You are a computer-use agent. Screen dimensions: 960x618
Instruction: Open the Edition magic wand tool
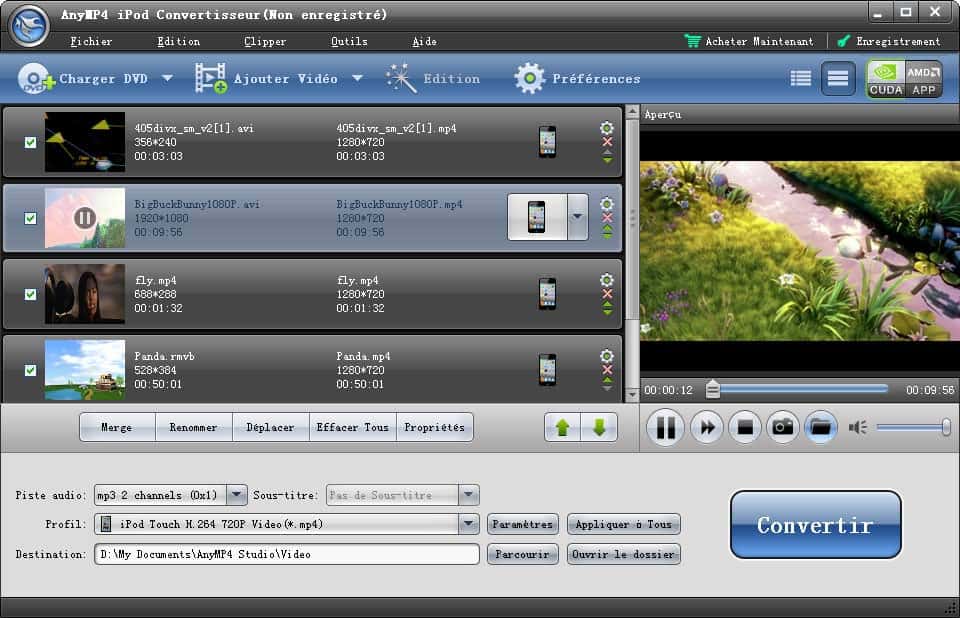pyautogui.click(x=401, y=78)
